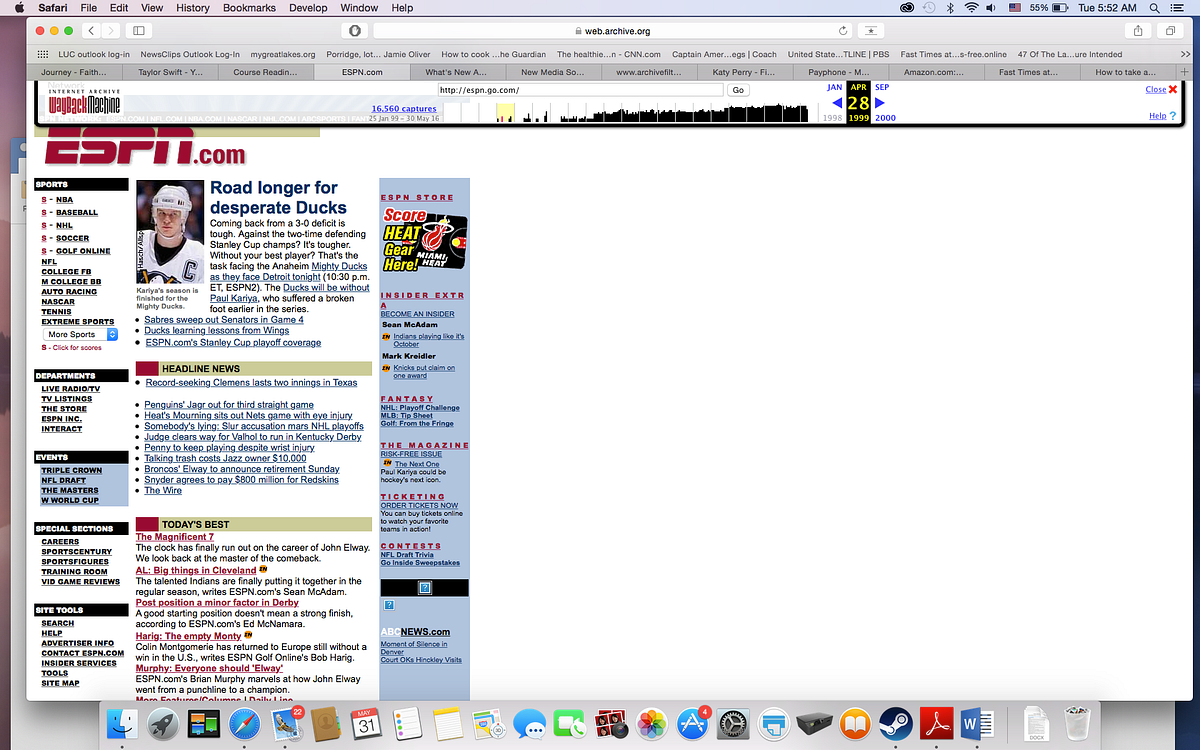Open Messages in the Dock
Screen dimensions: 1200x750
coord(530,725)
